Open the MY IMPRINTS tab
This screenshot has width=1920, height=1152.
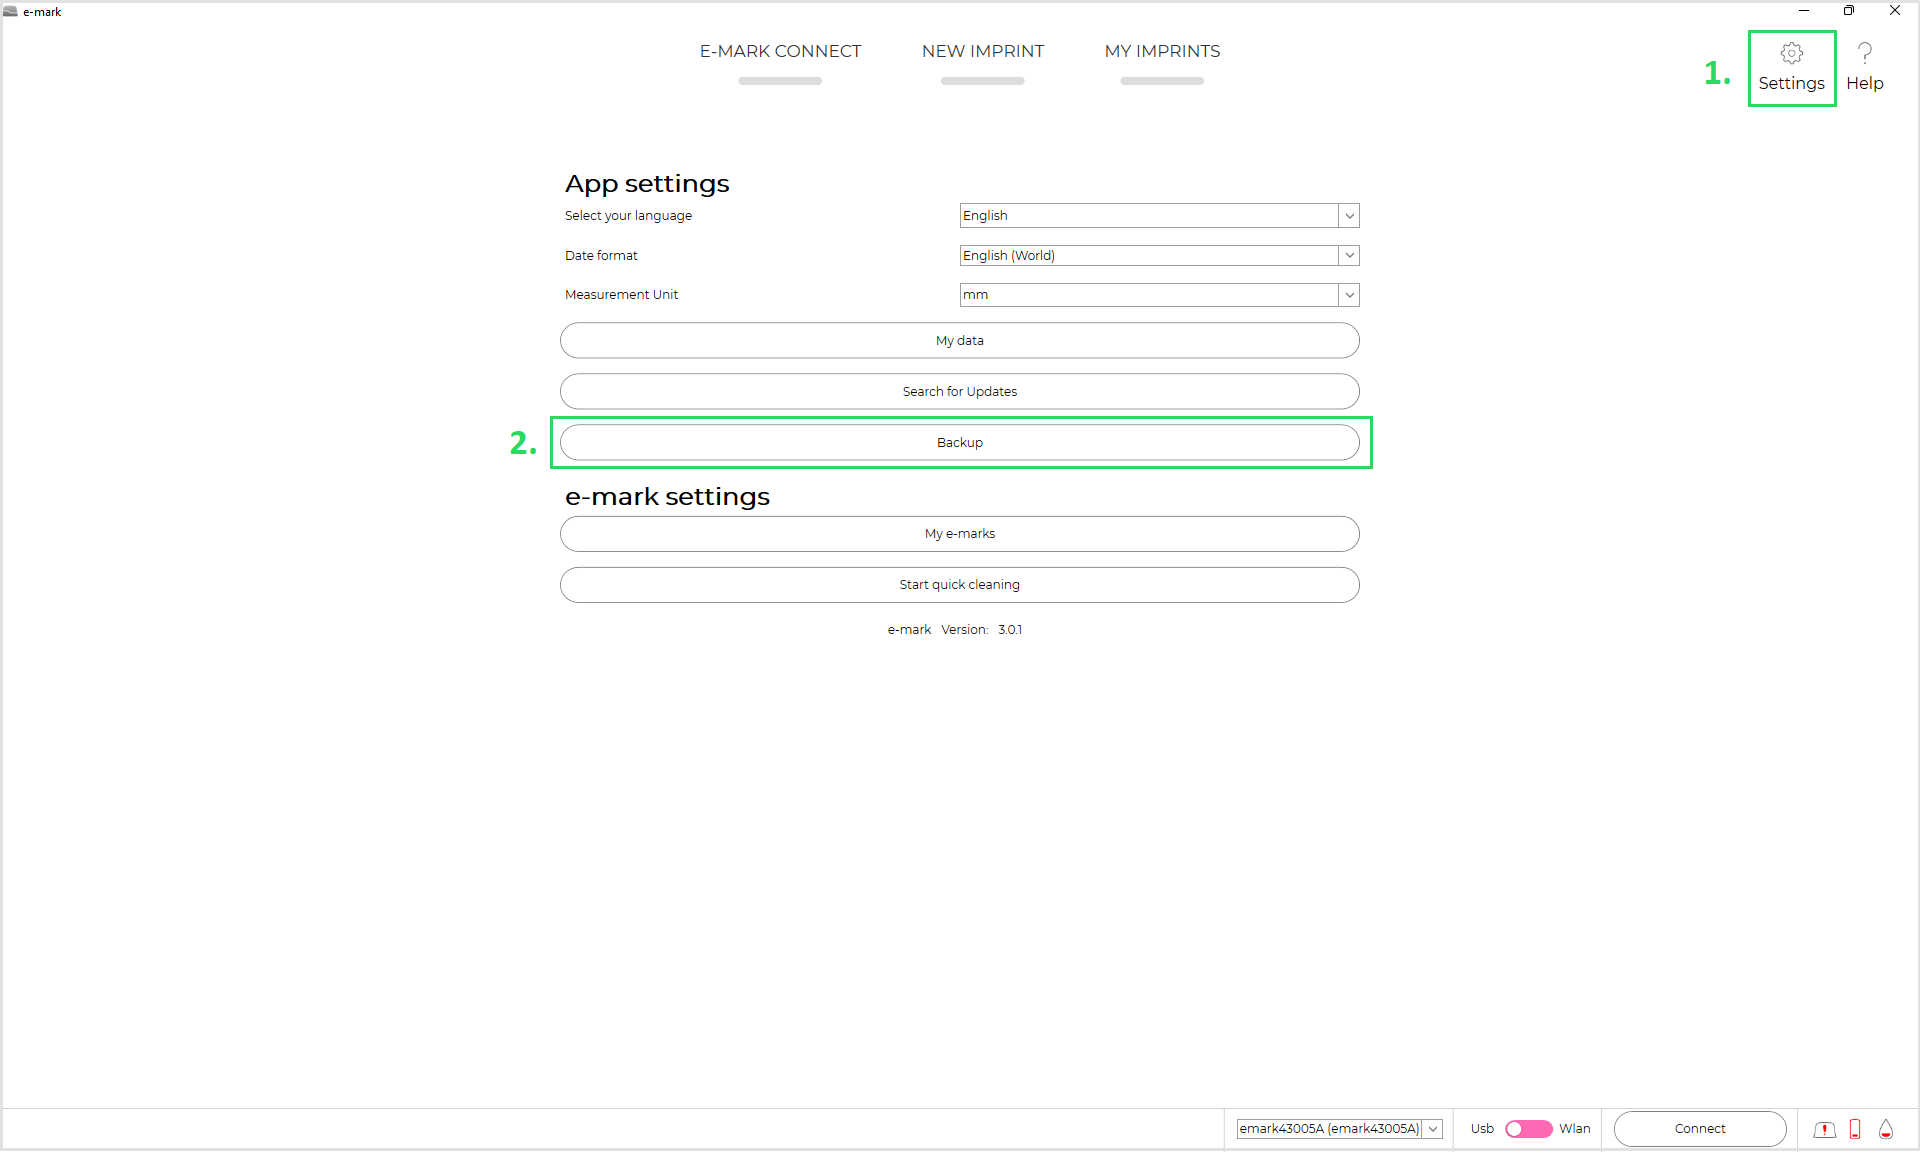tap(1162, 52)
